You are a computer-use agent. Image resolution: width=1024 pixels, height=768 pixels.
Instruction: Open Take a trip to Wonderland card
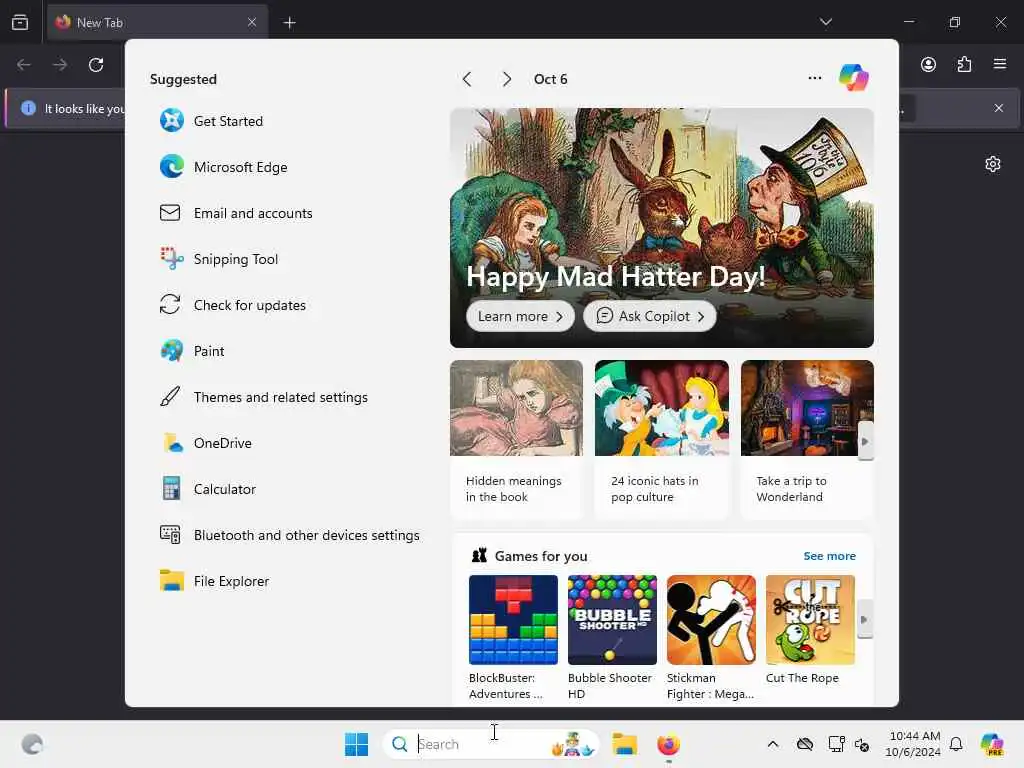807,439
